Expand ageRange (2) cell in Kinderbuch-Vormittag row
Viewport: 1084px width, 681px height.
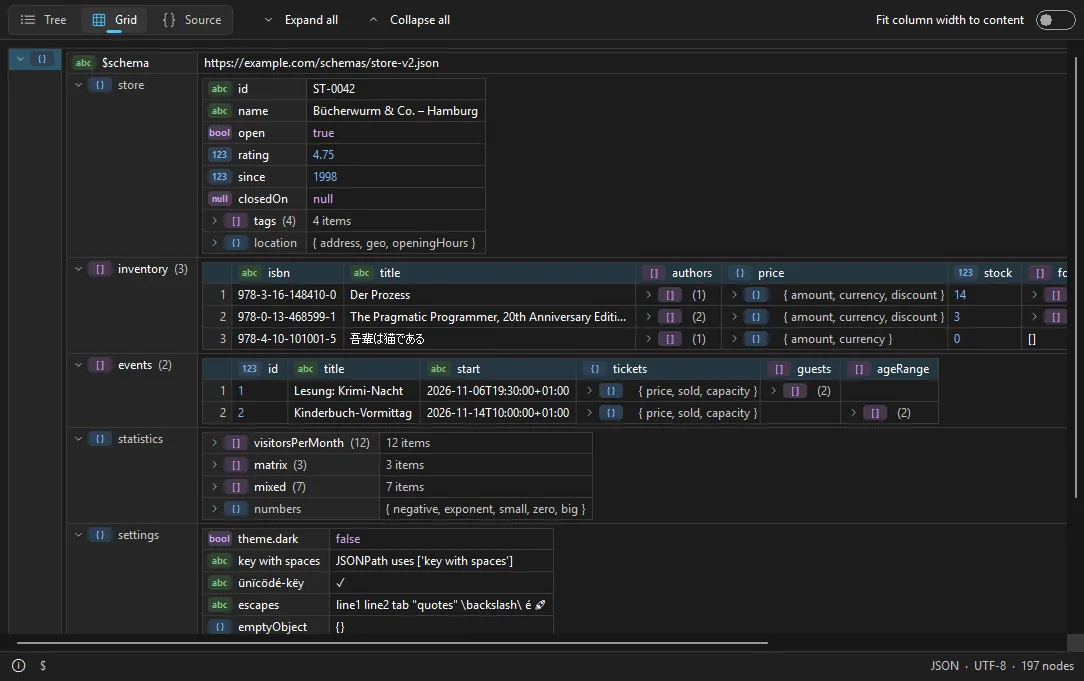point(854,413)
